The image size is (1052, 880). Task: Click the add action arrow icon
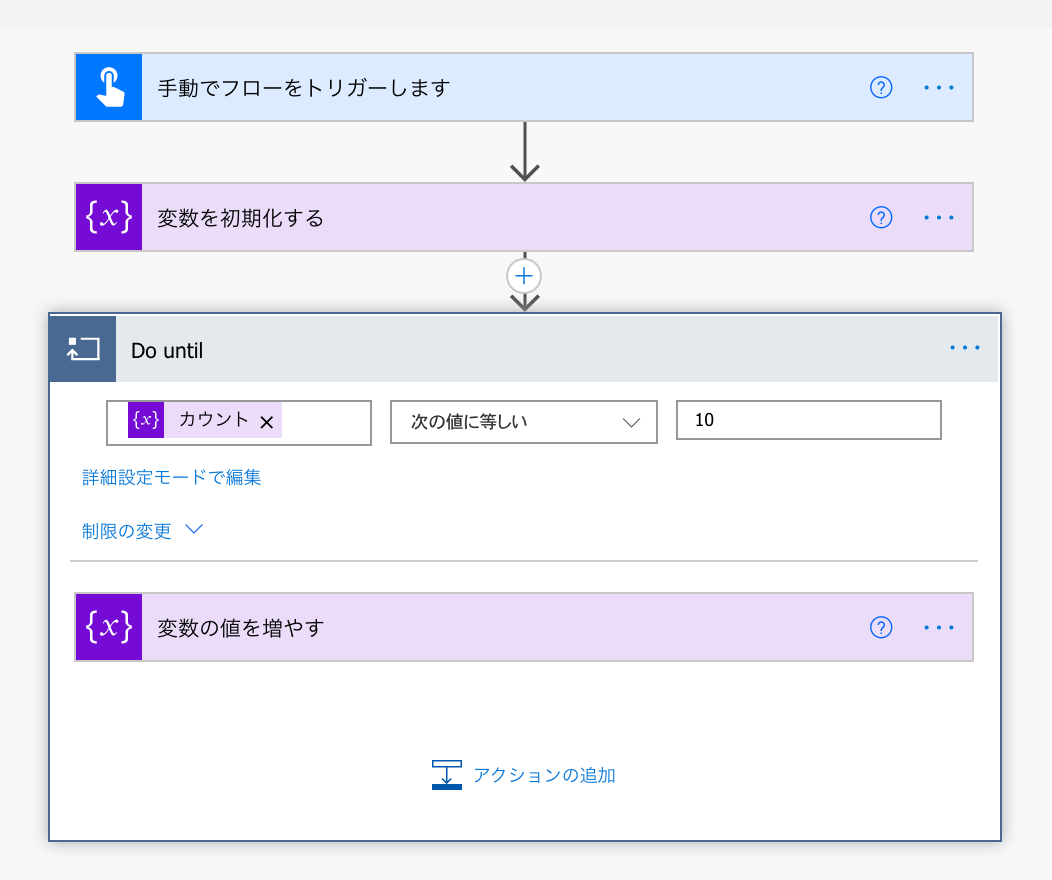(447, 774)
